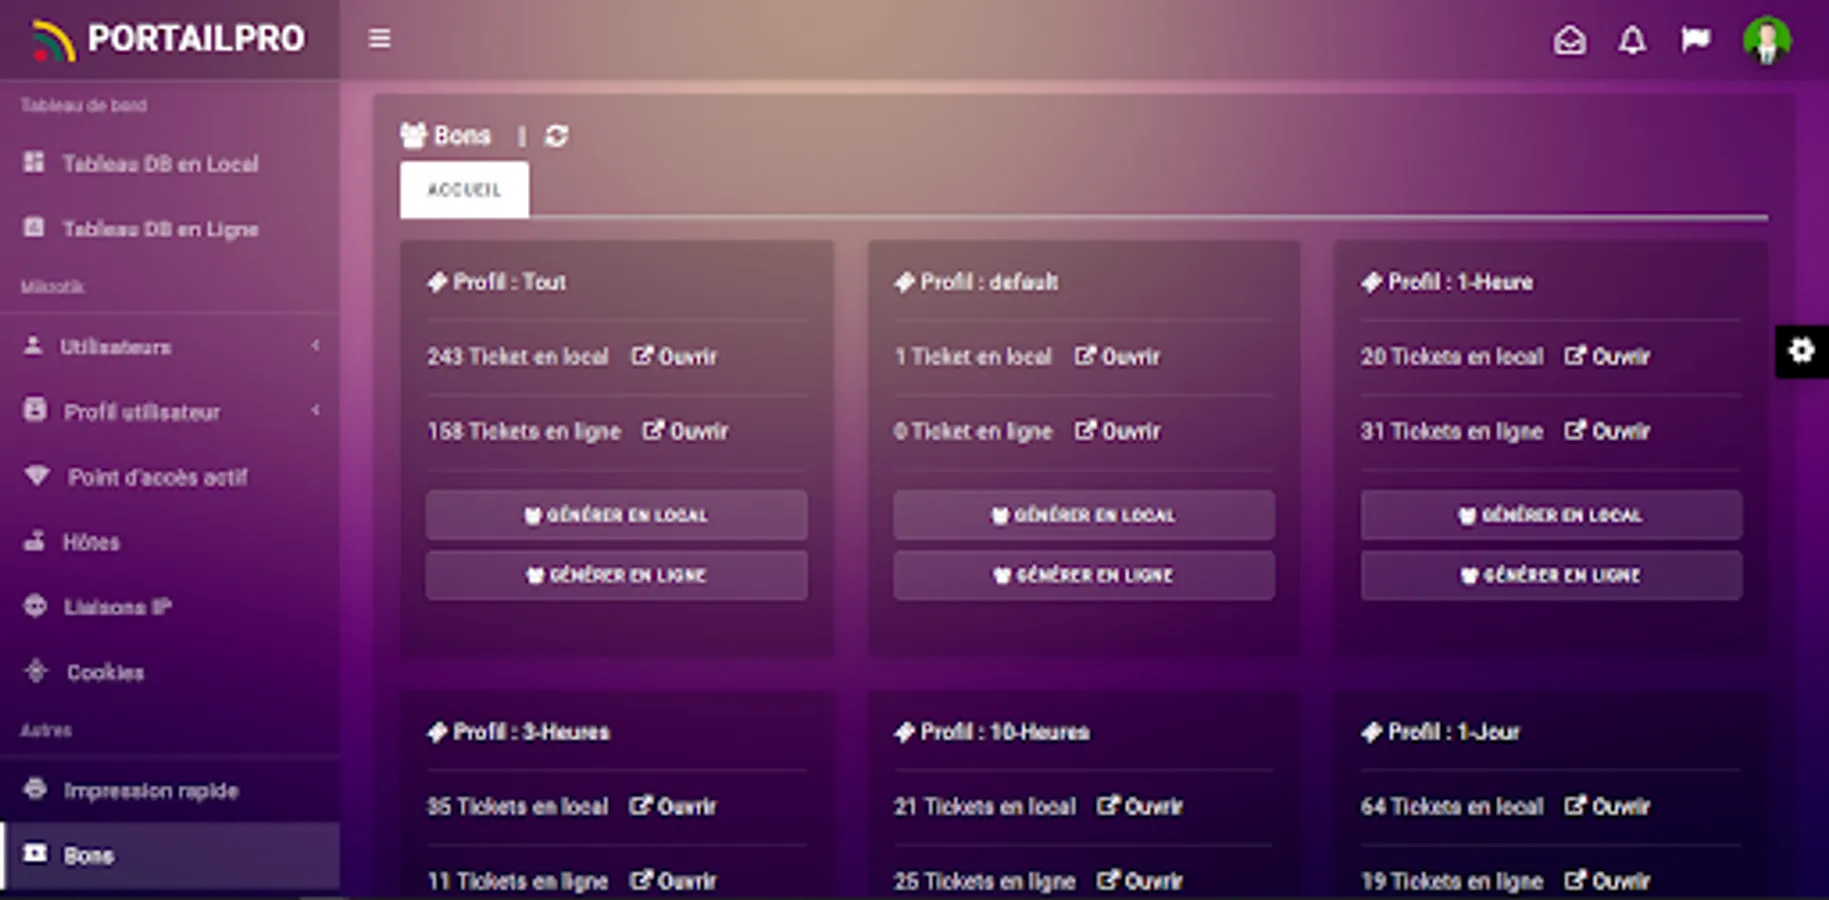Open the user avatar menu
This screenshot has width=1829, height=900.
(x=1767, y=40)
